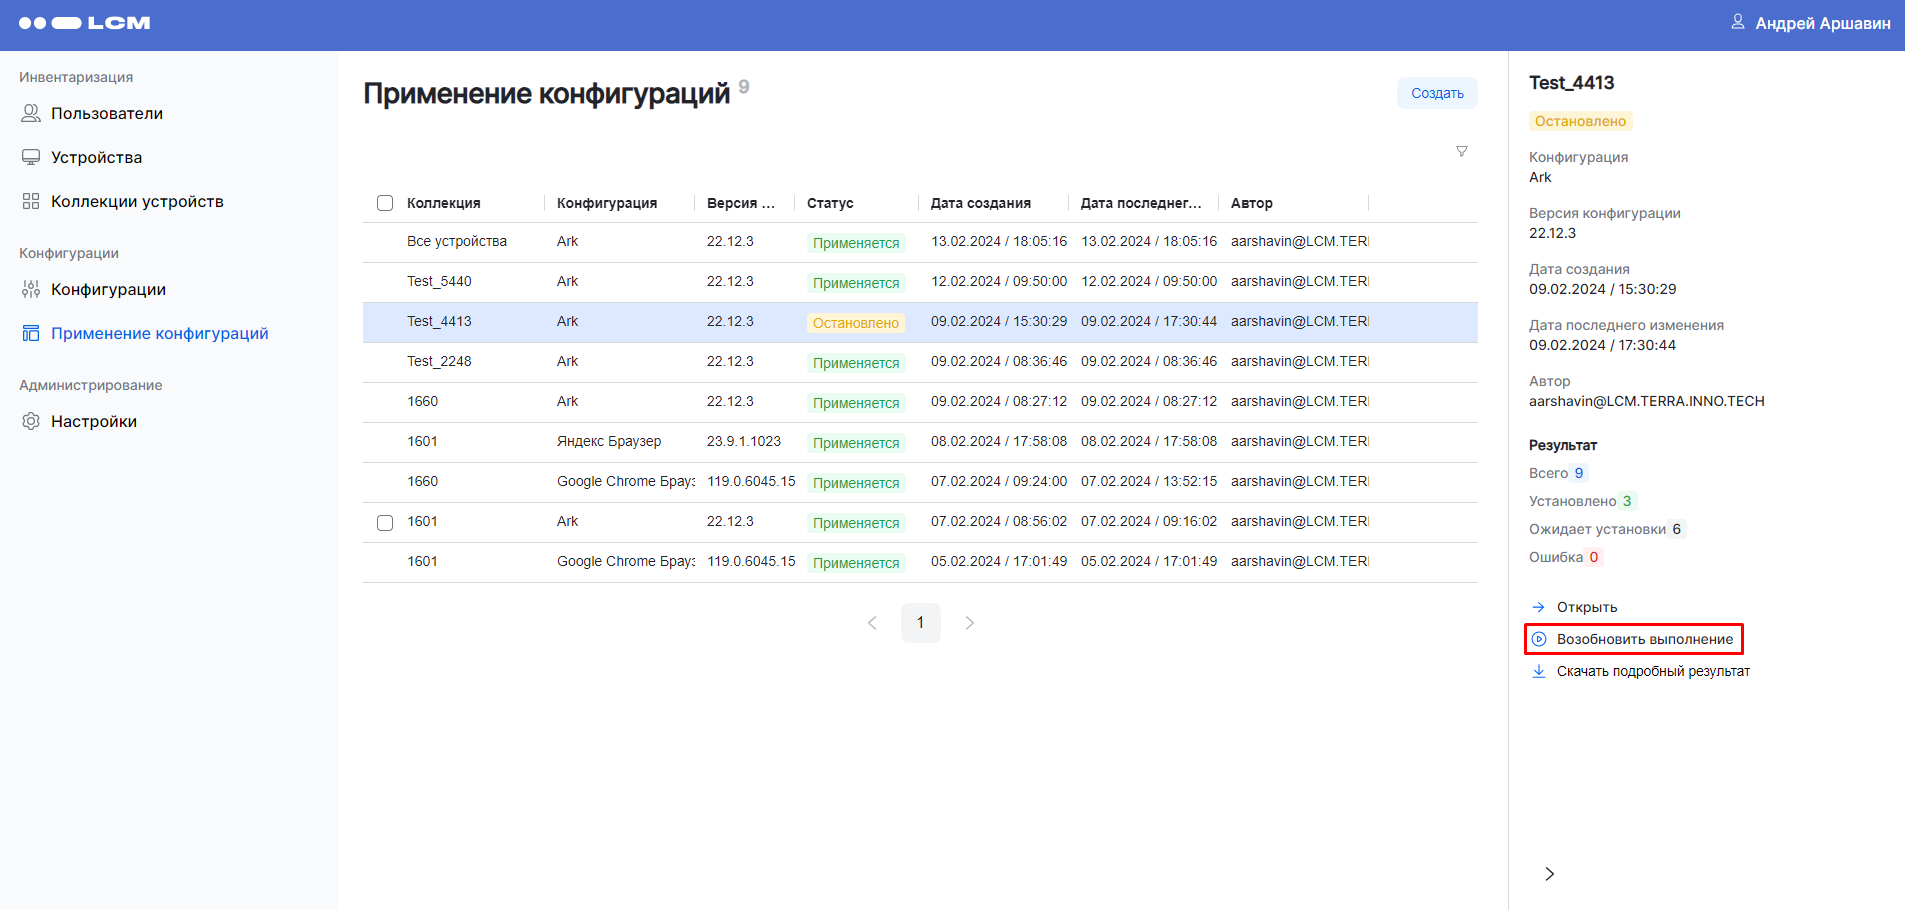1905x910 pixels.
Task: Click Возобновить выполнение to resume
Action: pos(1644,639)
